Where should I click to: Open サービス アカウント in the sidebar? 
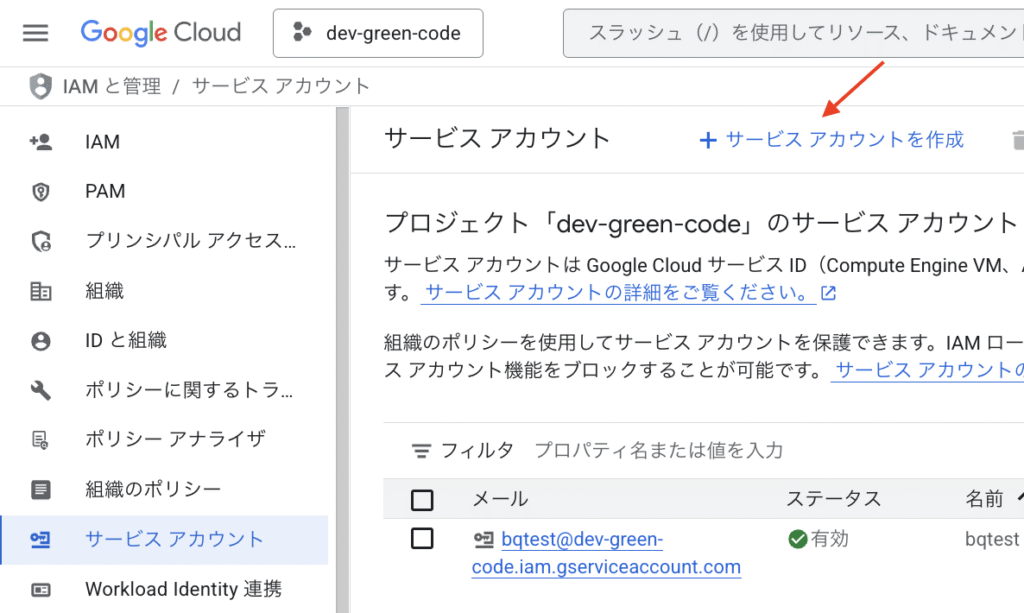click(x=174, y=539)
